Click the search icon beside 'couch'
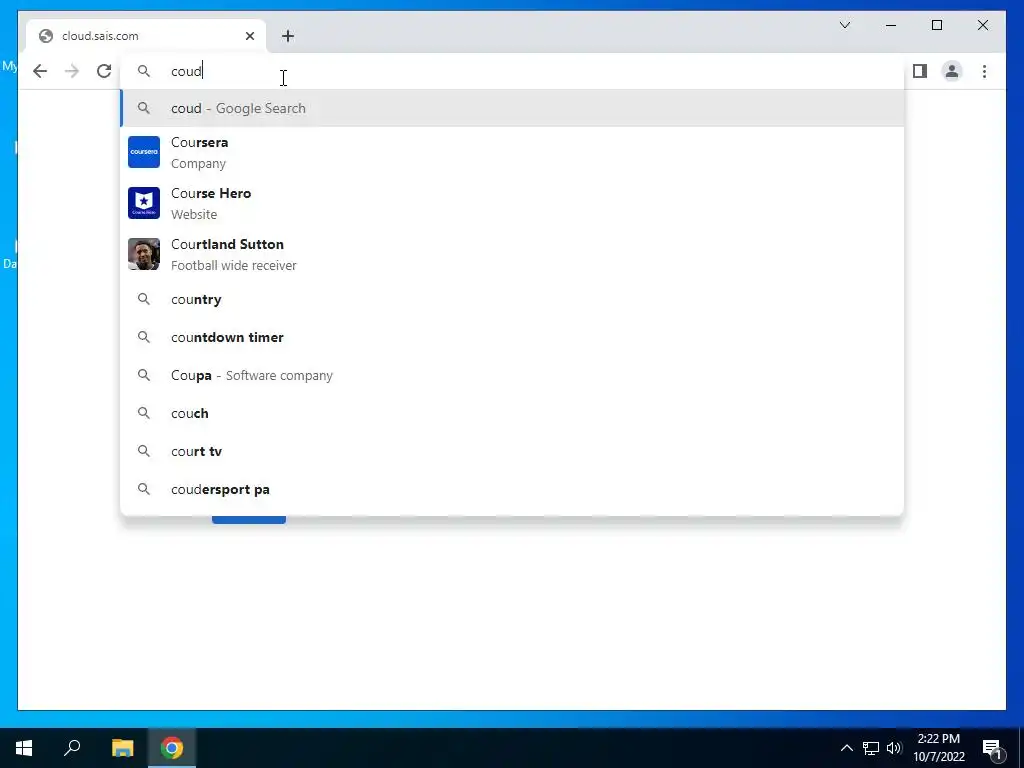 pos(144,413)
